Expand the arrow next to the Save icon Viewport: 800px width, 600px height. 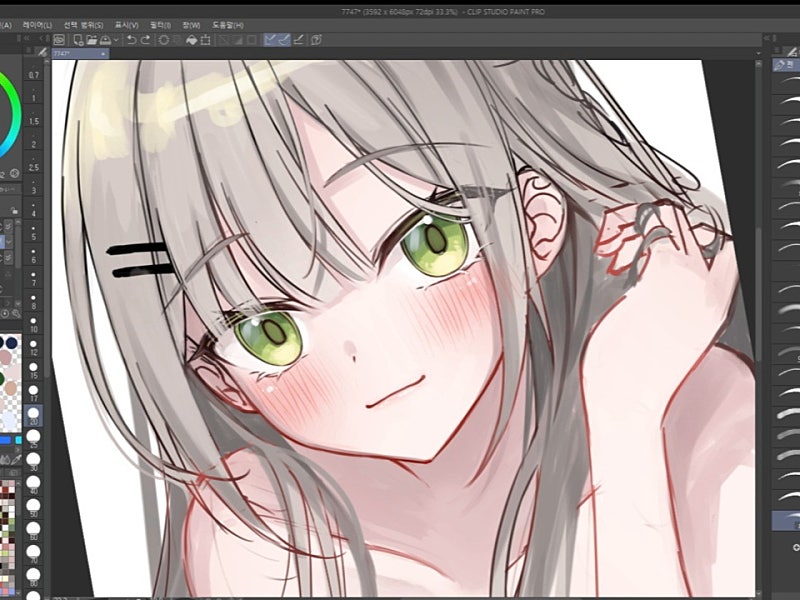pos(116,40)
